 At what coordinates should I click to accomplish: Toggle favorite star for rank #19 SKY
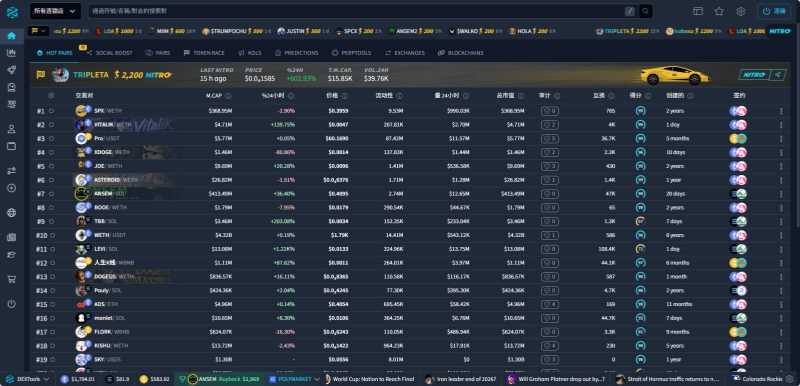[52, 359]
